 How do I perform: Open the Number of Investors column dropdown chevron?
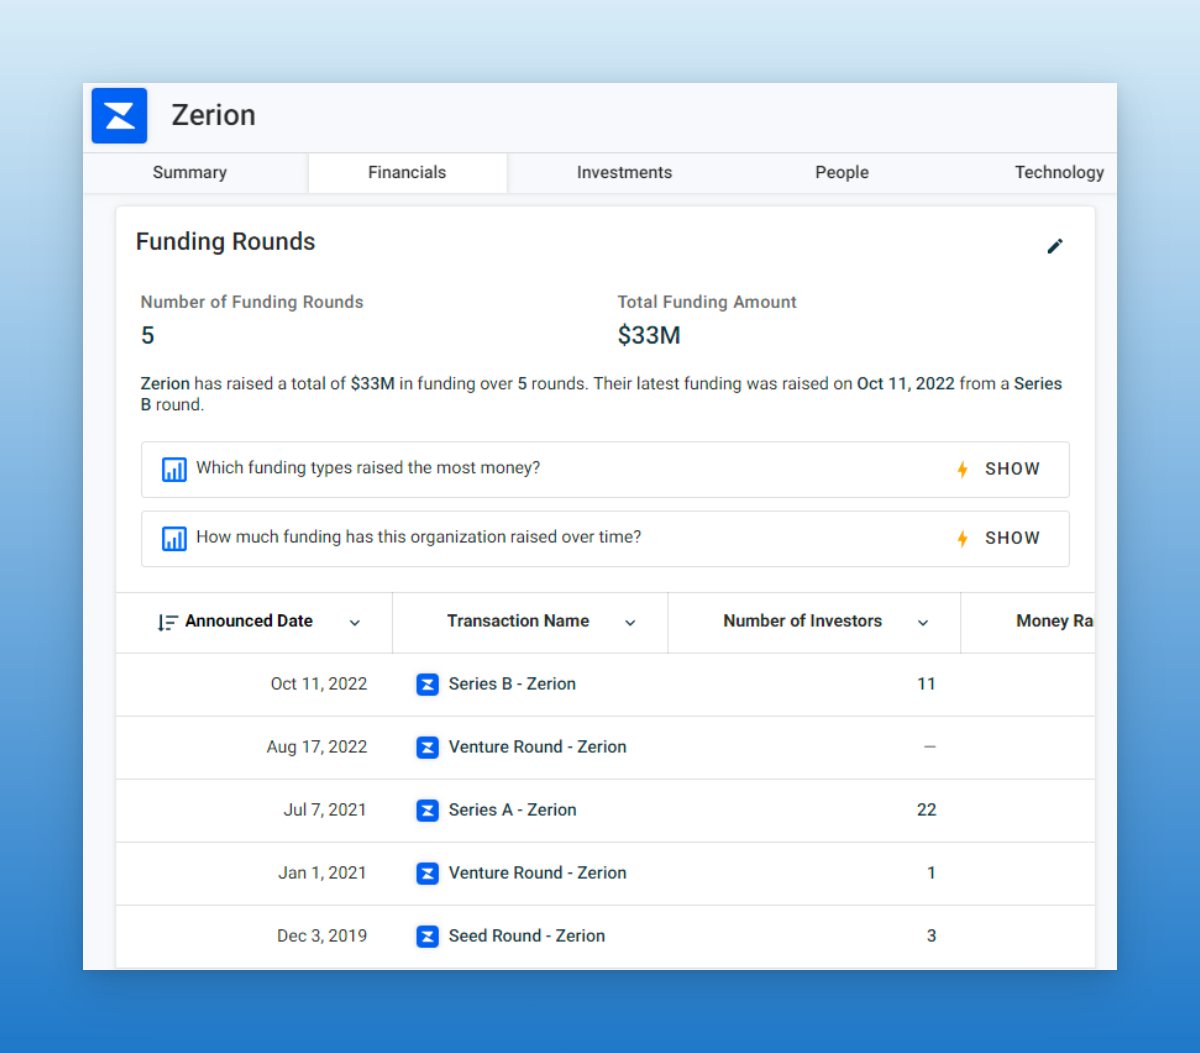[923, 623]
